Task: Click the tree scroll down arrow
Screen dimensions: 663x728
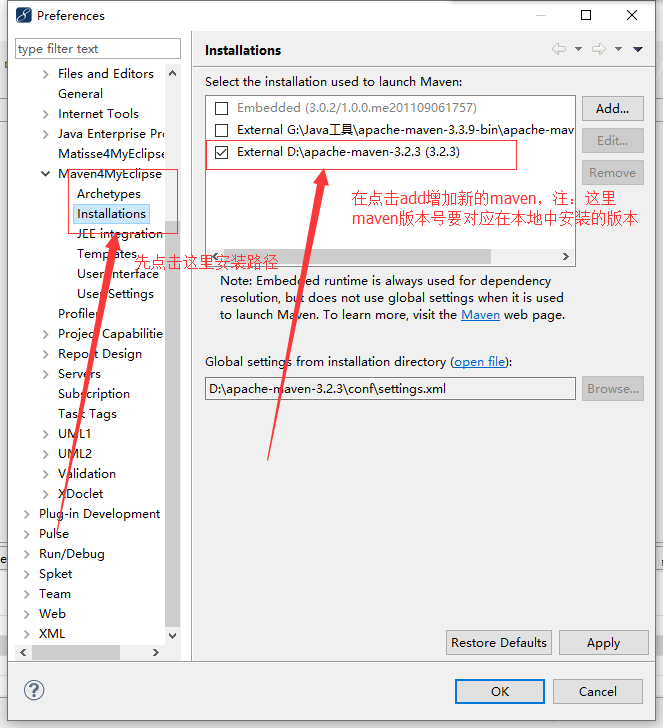Action: (x=172, y=635)
